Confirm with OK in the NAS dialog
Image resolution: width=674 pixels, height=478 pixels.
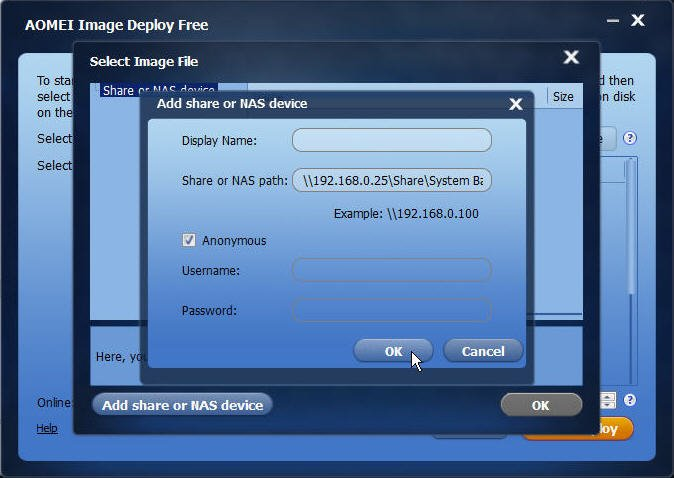click(x=393, y=351)
